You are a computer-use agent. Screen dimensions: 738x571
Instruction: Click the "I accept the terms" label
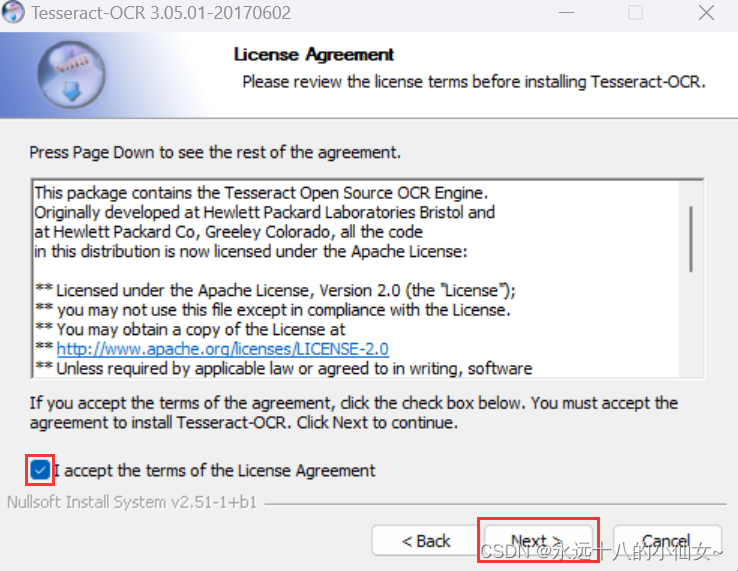[x=215, y=470]
